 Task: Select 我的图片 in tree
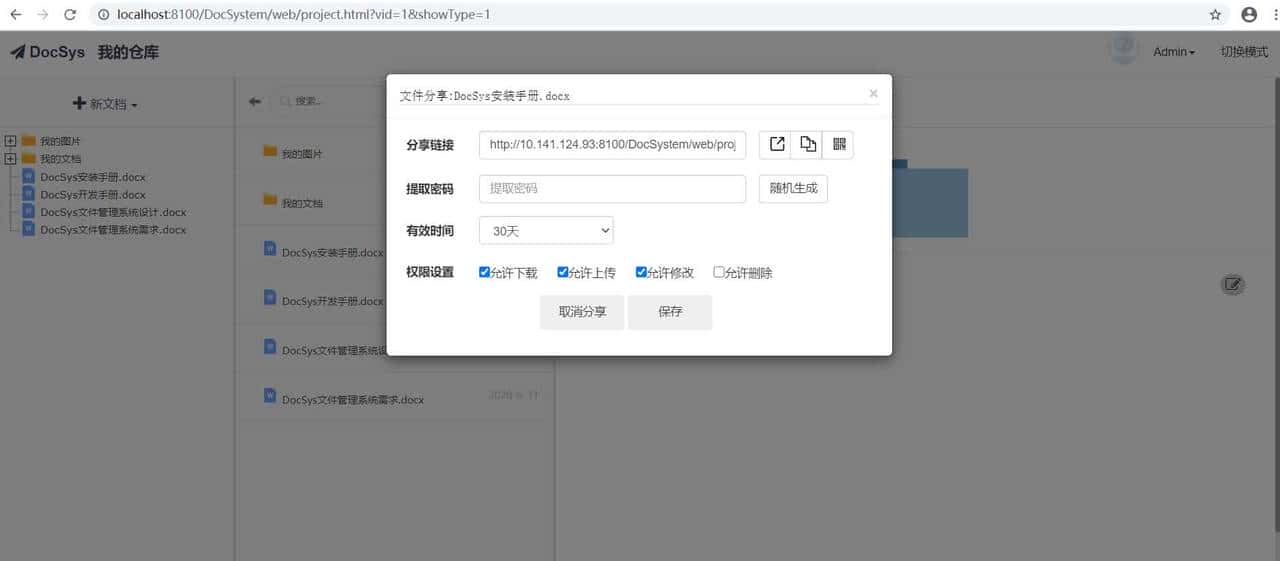click(x=60, y=141)
